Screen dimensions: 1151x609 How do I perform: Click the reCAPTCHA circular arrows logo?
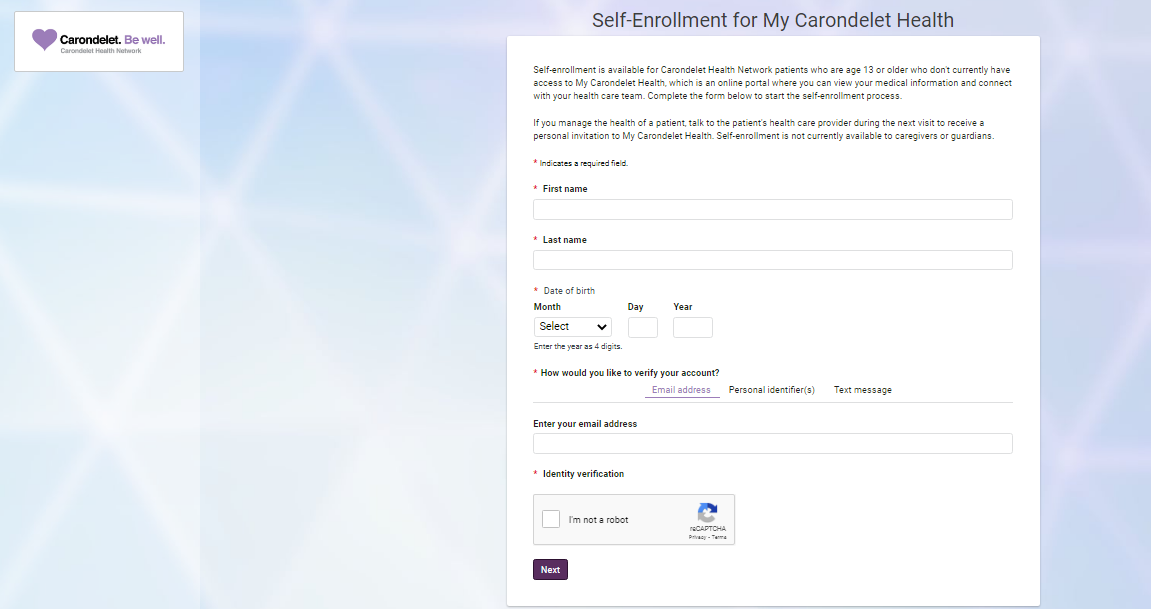tap(707, 512)
